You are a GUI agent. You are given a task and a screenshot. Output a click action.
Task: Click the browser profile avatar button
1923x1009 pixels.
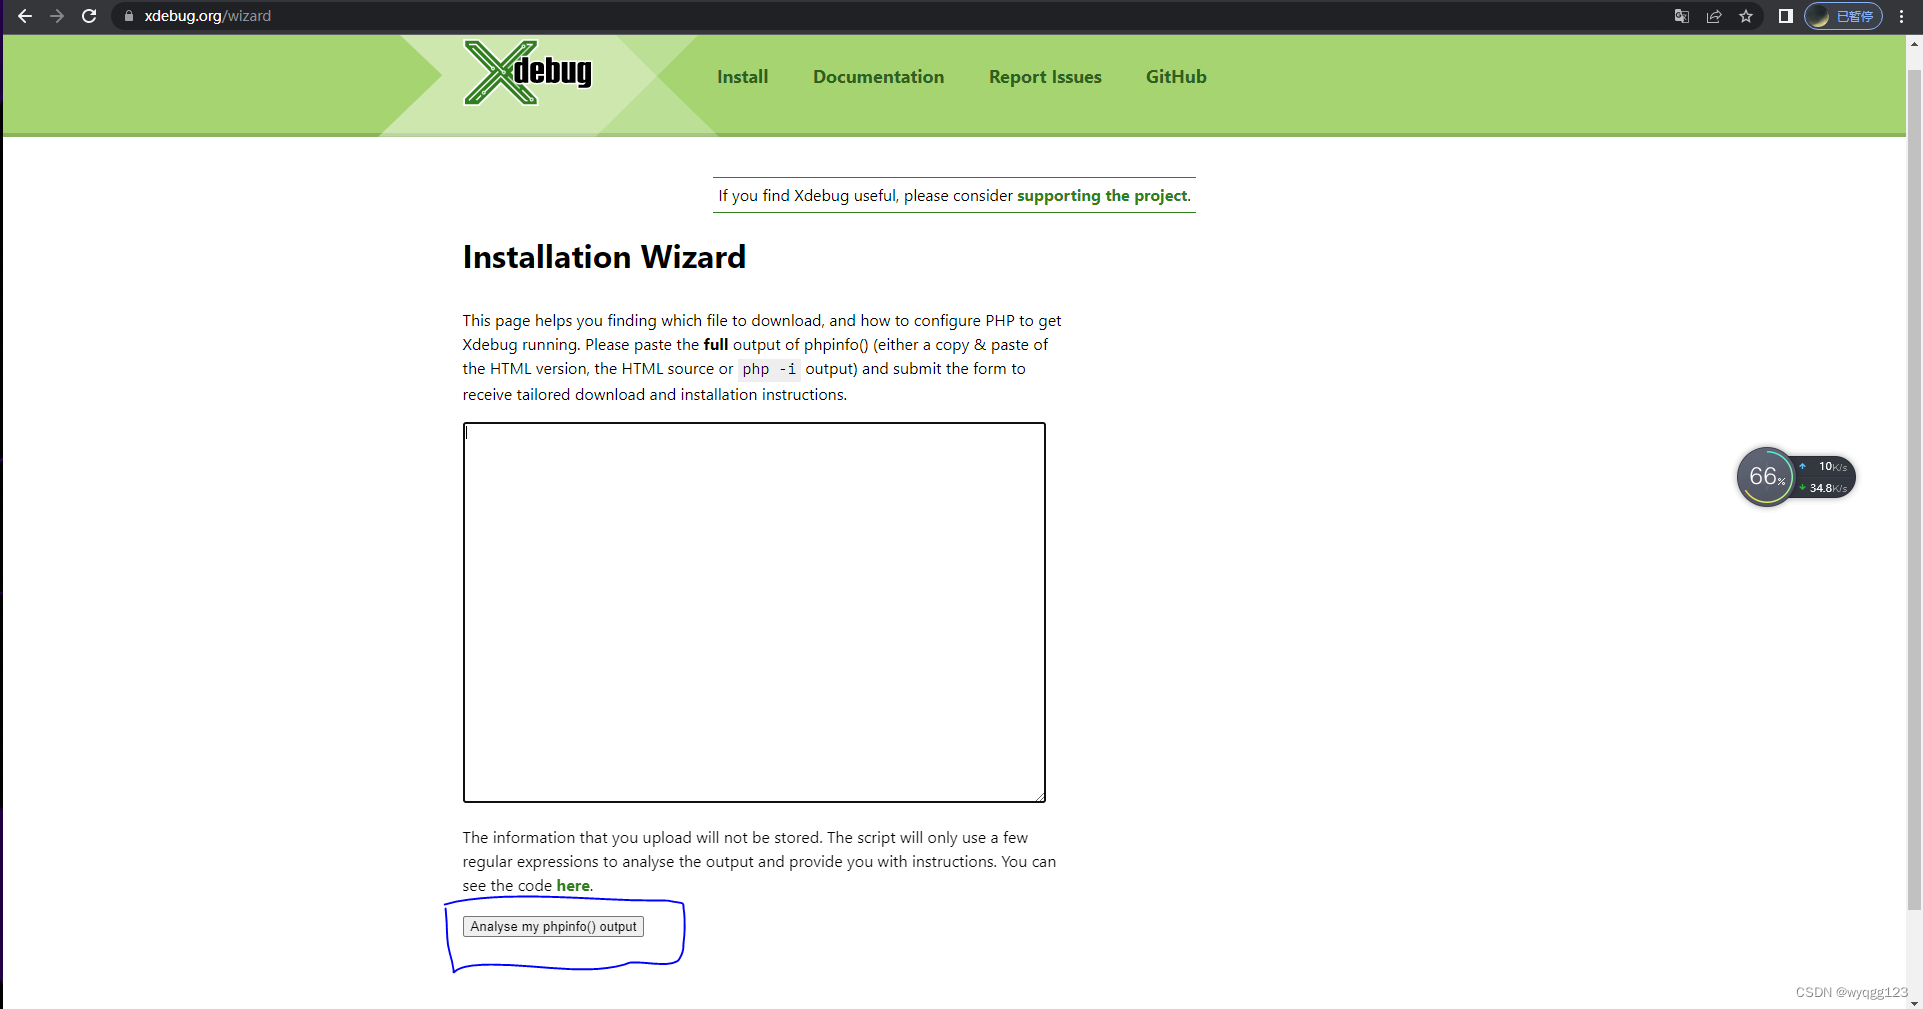(1843, 16)
